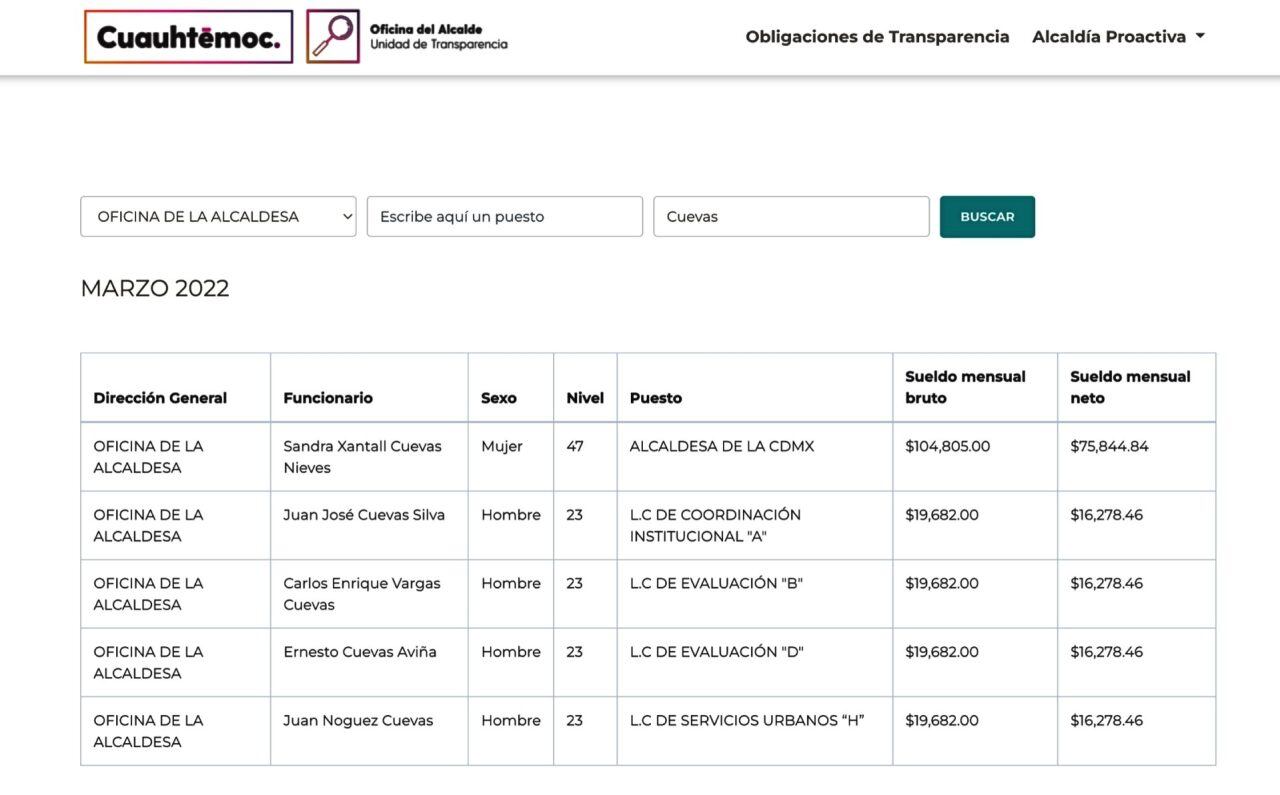
Task: Select Juan José Cuevas Silva's name
Action: [362, 514]
